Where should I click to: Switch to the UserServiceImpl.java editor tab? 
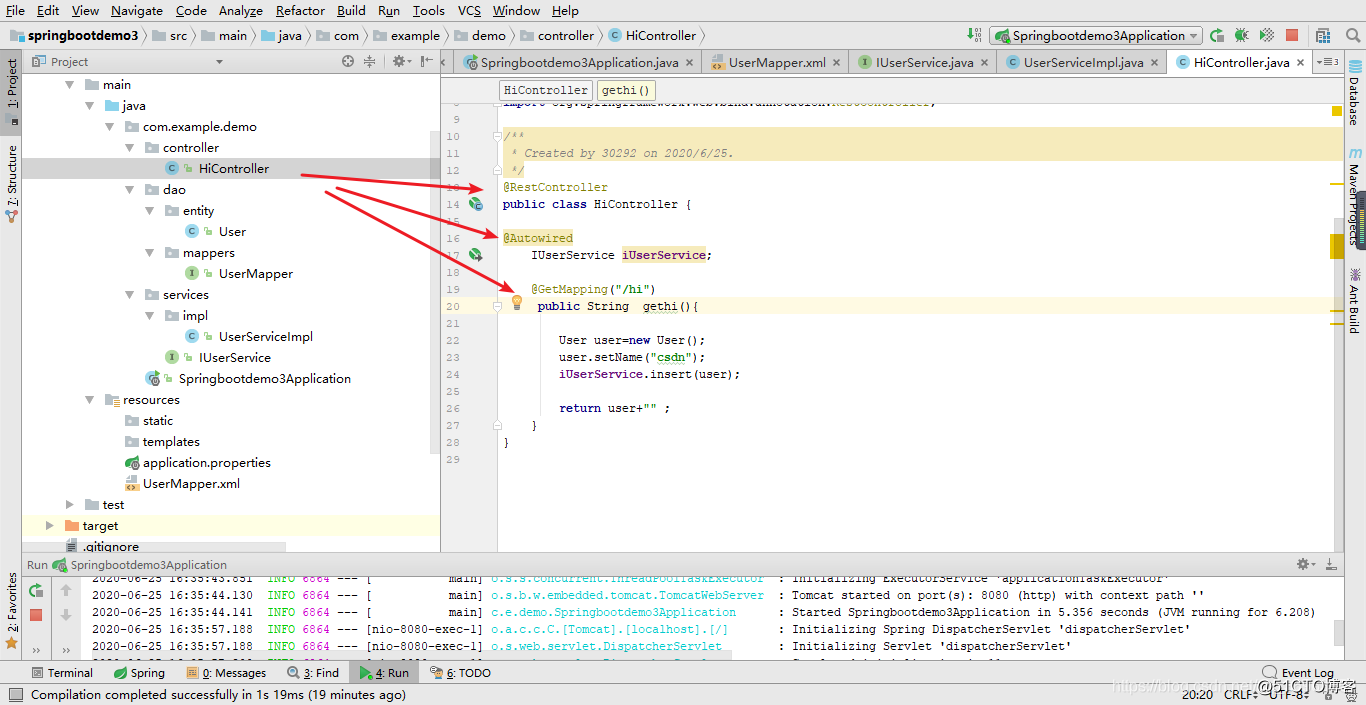1082,62
